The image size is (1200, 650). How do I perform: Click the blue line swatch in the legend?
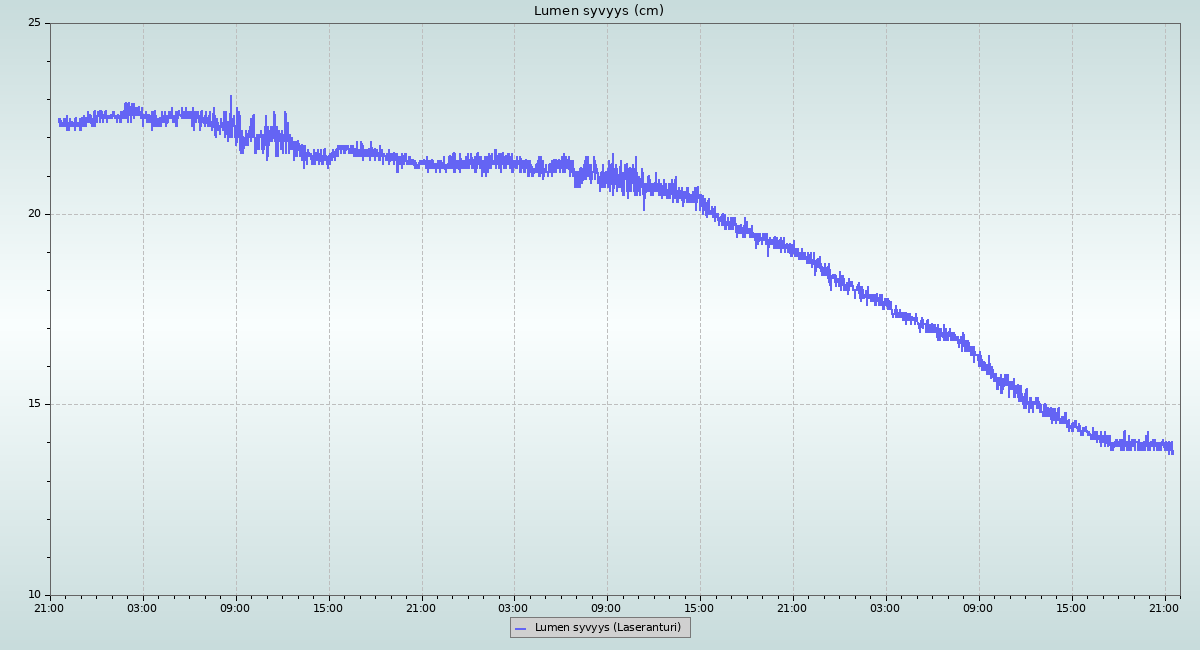point(520,628)
